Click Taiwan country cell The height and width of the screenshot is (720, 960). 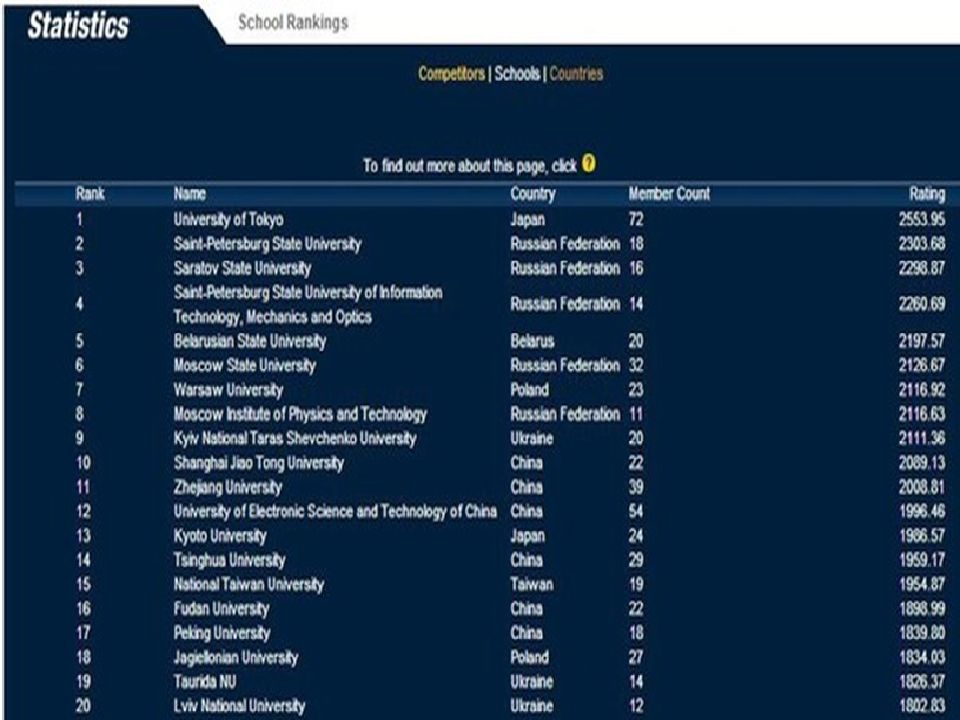coord(531,585)
